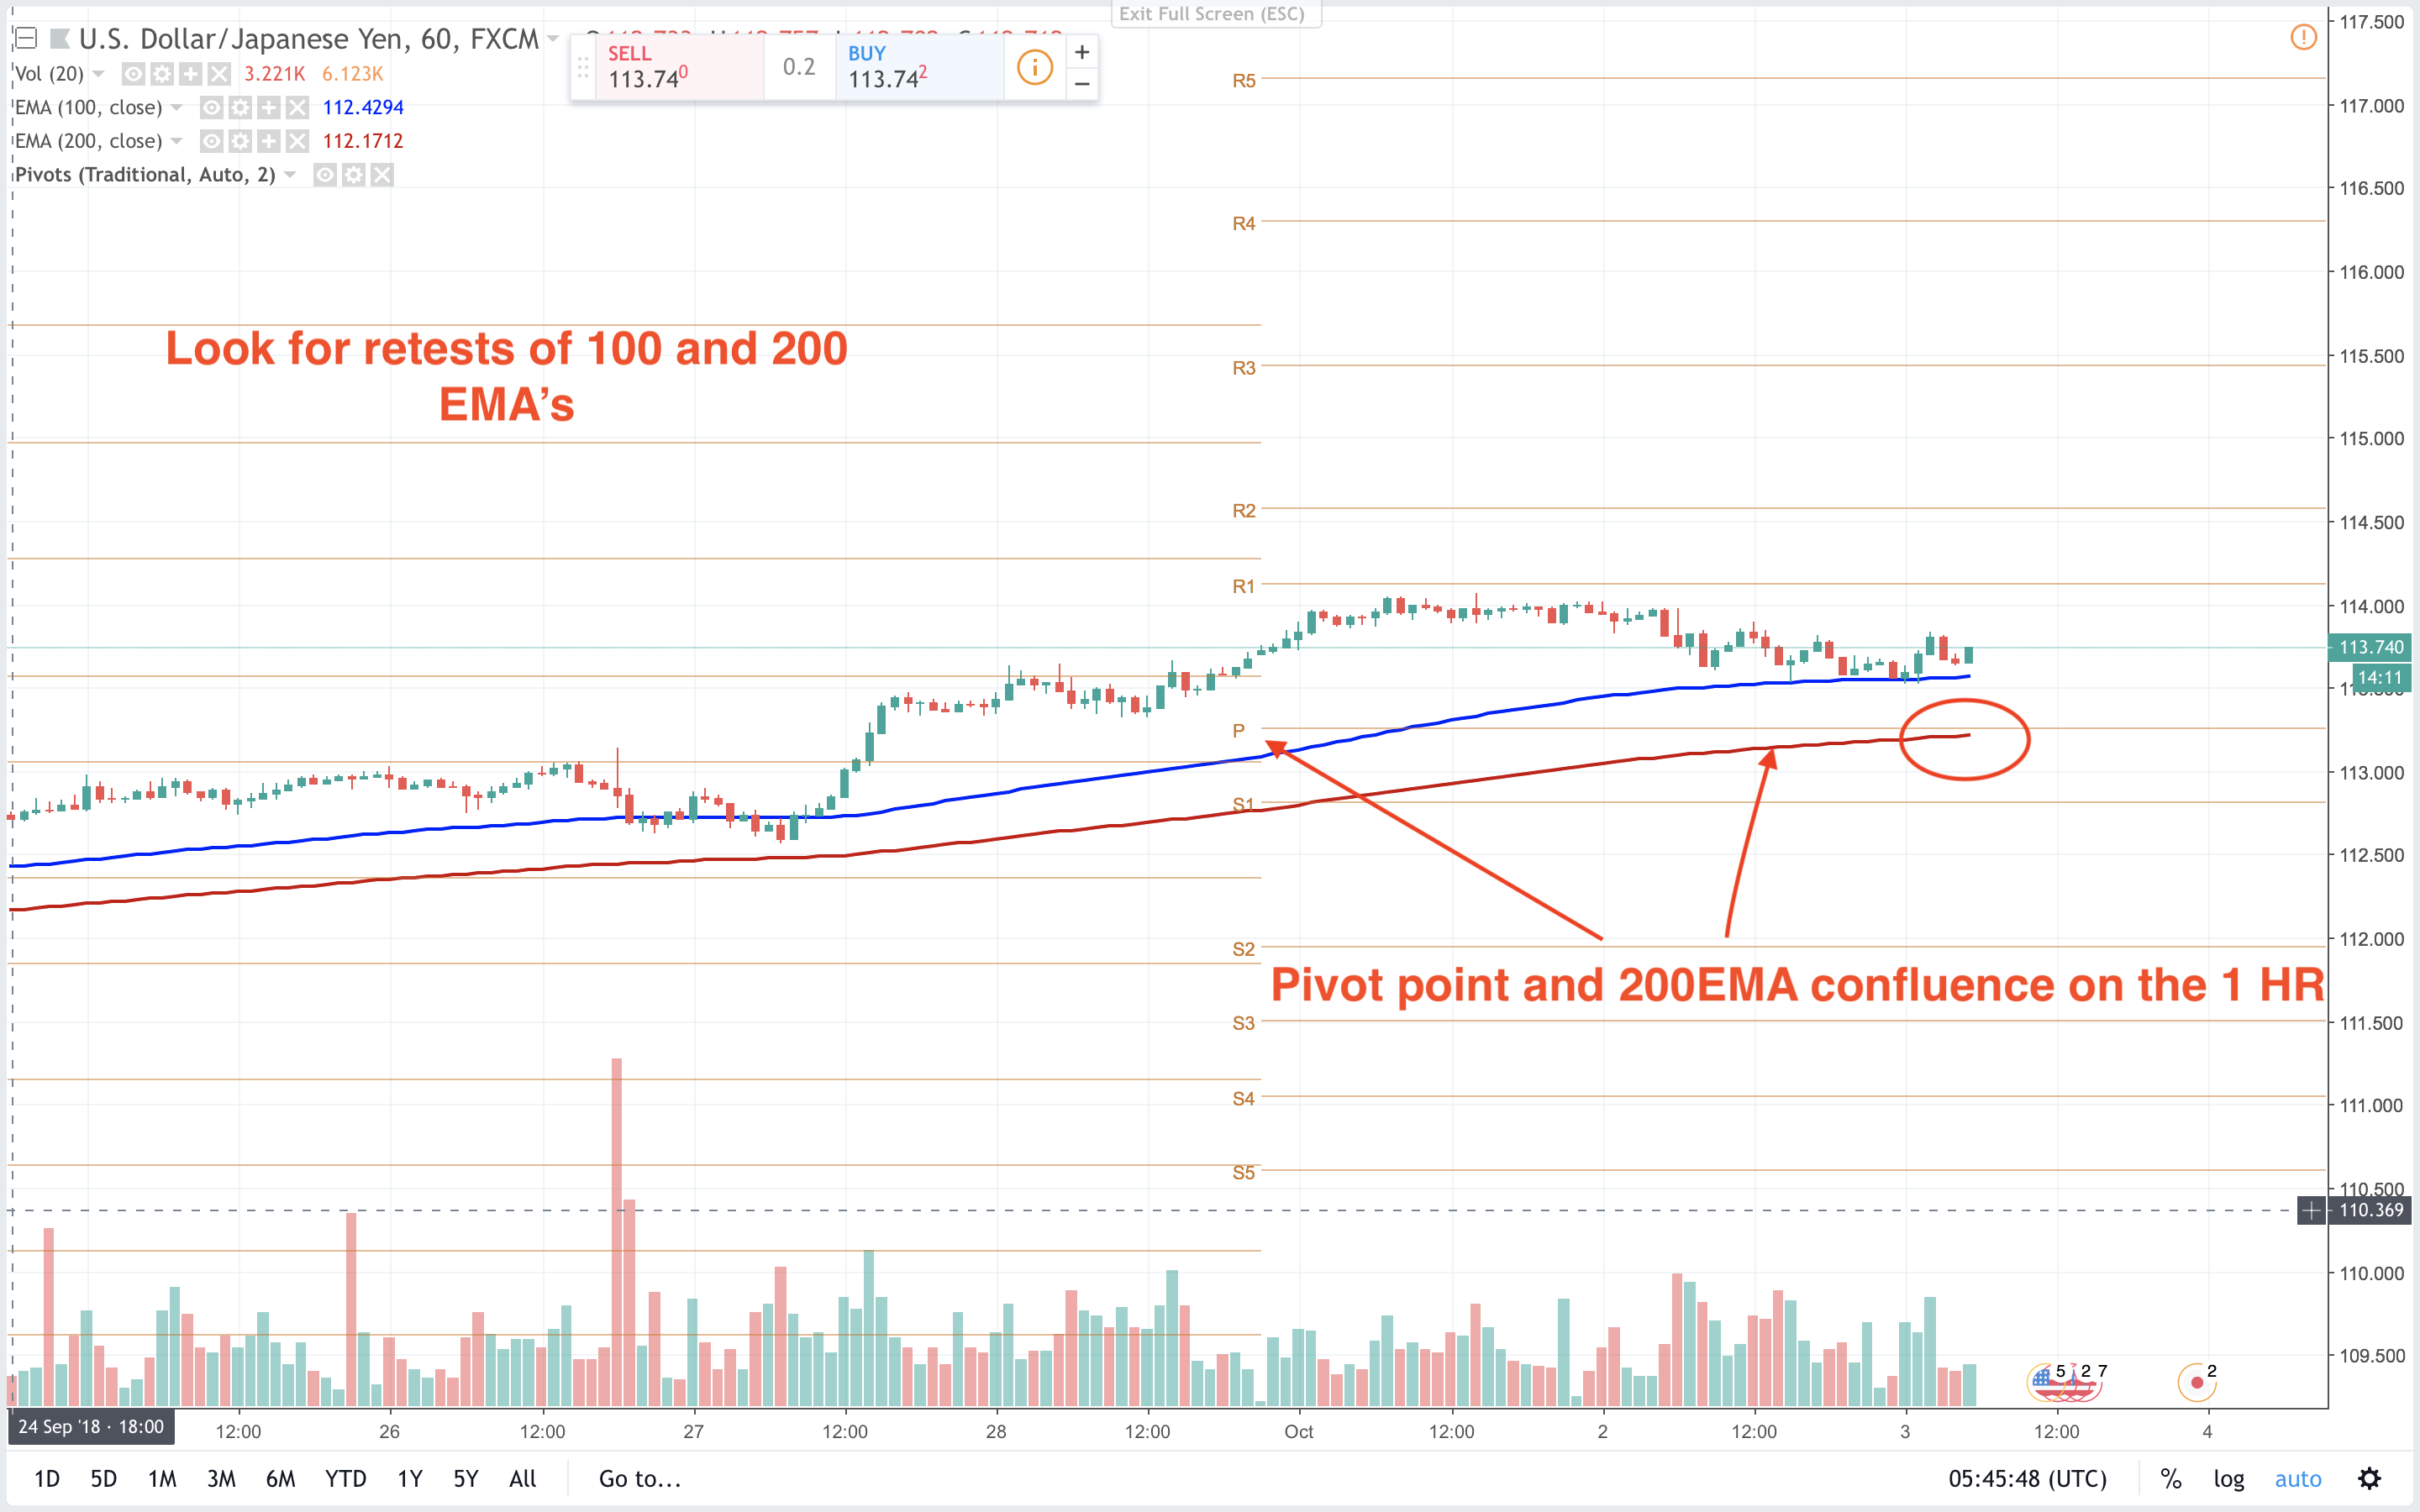Click the orange alert icon at top right
2420x1512 pixels.
coord(2303,38)
